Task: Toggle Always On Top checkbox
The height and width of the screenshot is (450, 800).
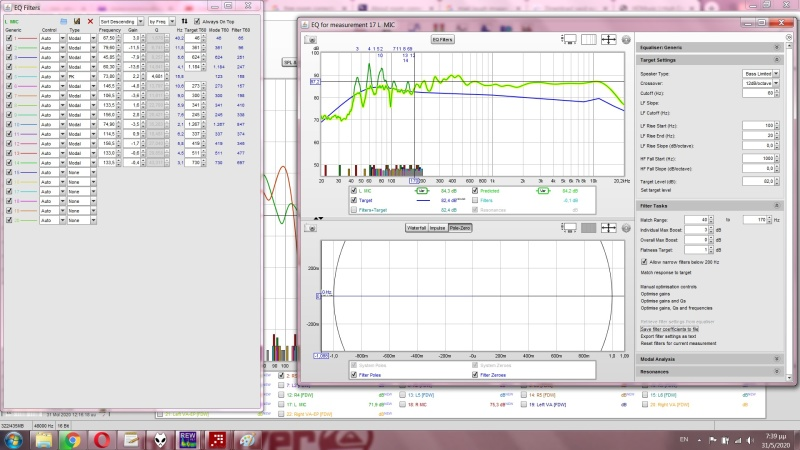Action: click(197, 21)
